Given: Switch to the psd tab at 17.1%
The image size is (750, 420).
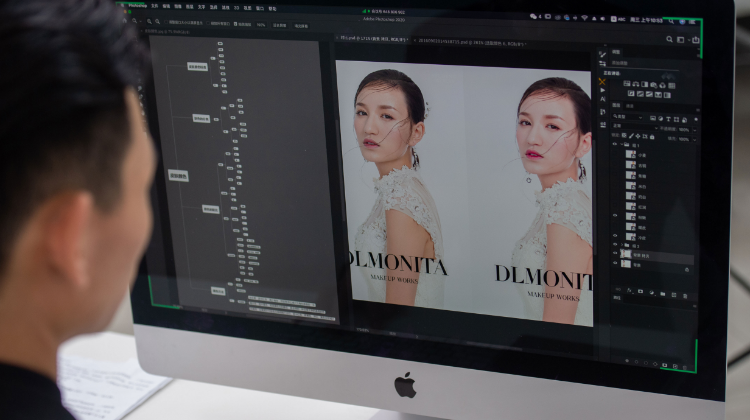Looking at the screenshot, I should point(374,39).
